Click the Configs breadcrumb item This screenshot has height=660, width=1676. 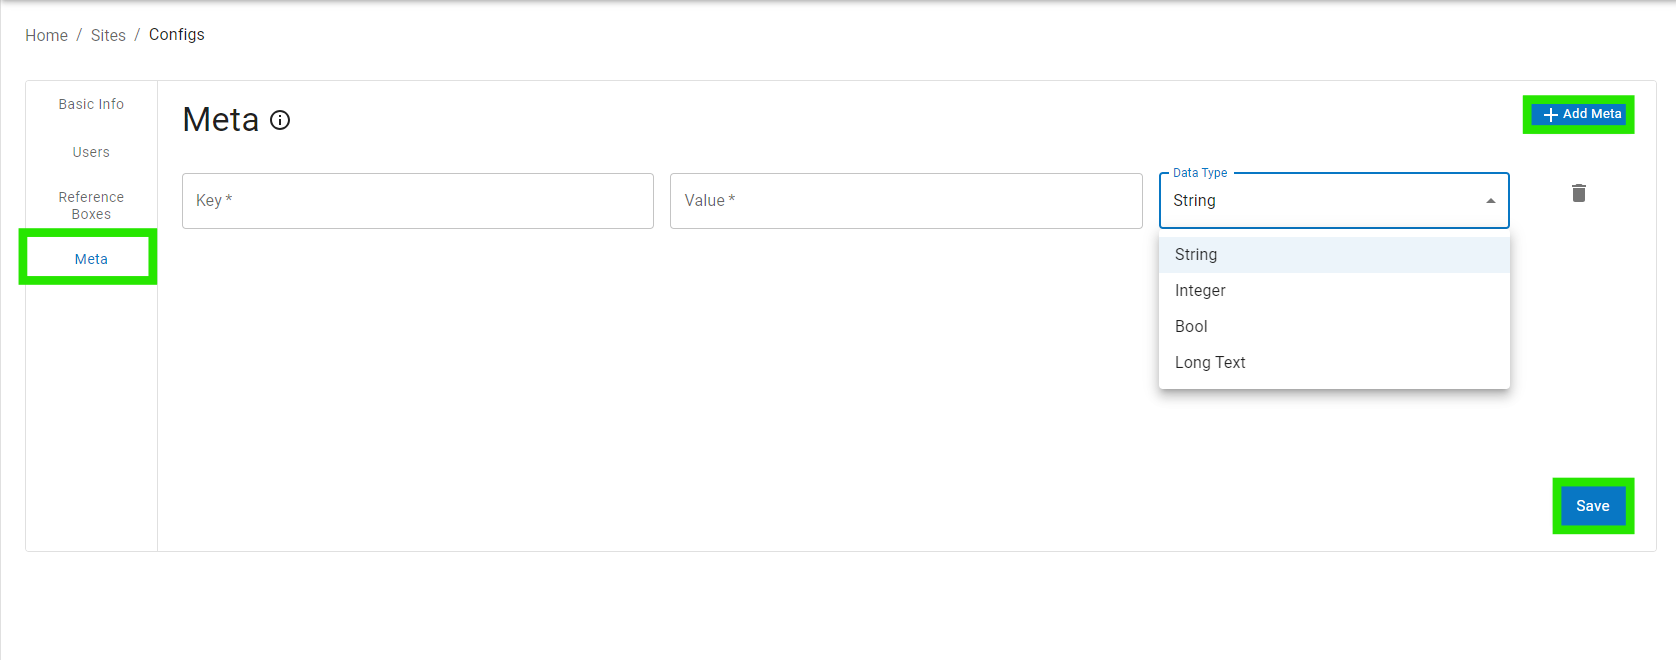tap(176, 34)
